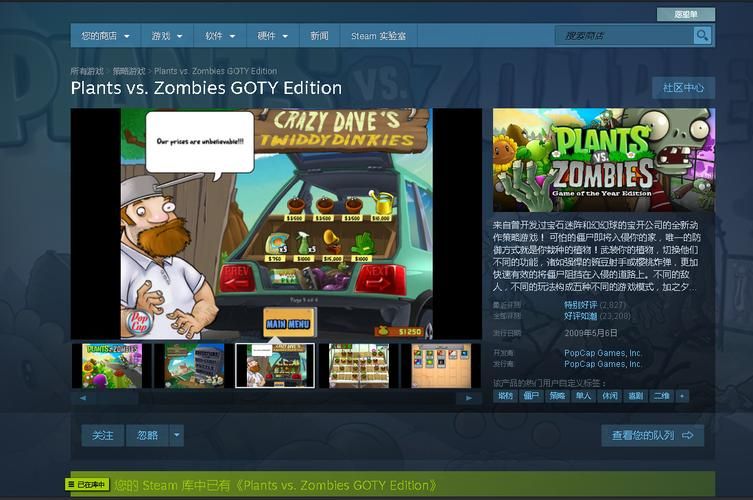
Task: Click the 塔防 tag
Action: click(x=505, y=396)
